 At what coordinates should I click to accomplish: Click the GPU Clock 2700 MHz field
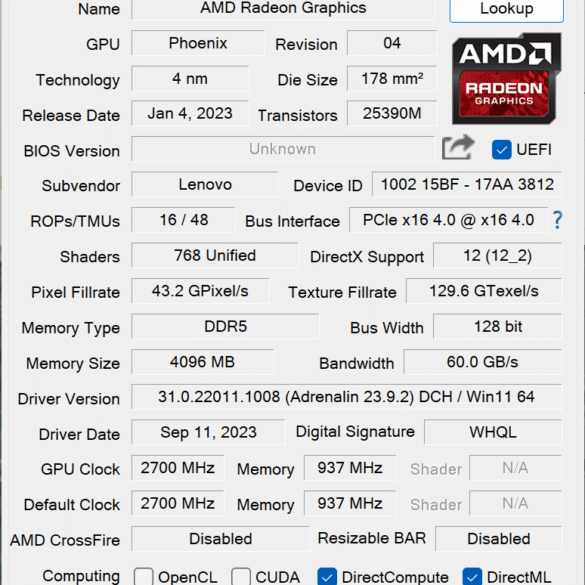pos(178,467)
